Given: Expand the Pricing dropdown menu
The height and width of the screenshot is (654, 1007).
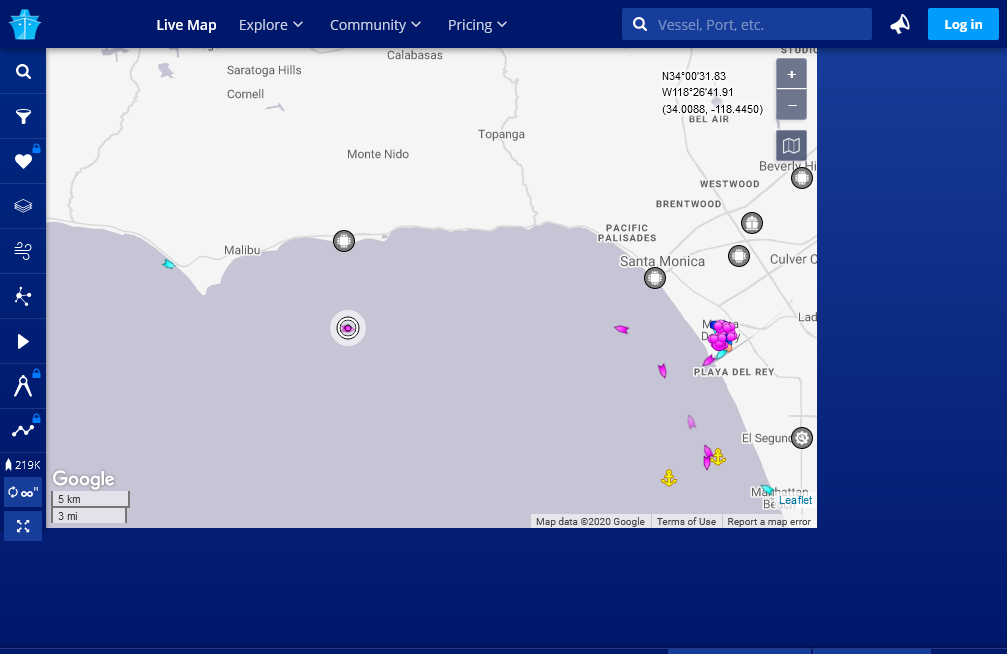Looking at the screenshot, I should point(477,25).
